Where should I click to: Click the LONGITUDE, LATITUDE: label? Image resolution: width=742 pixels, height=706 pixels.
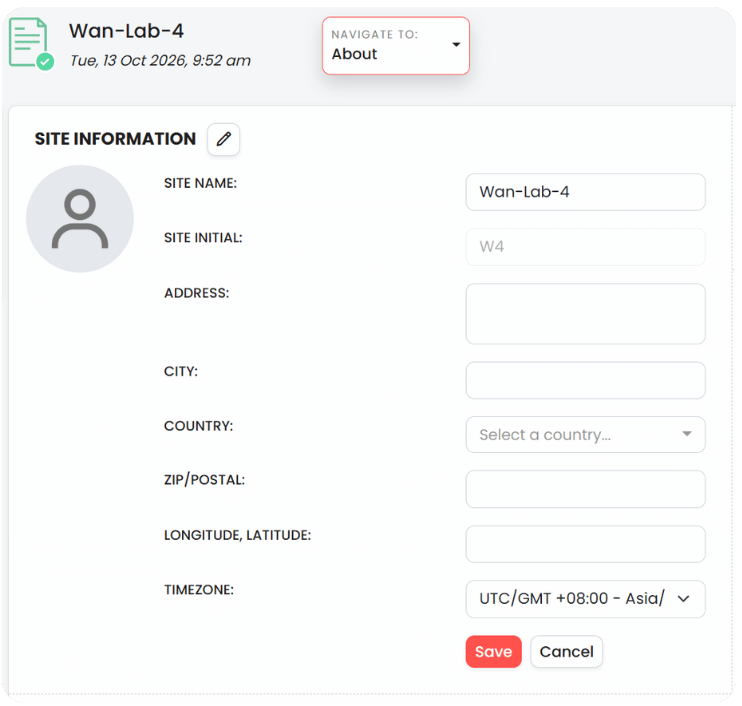coord(238,535)
